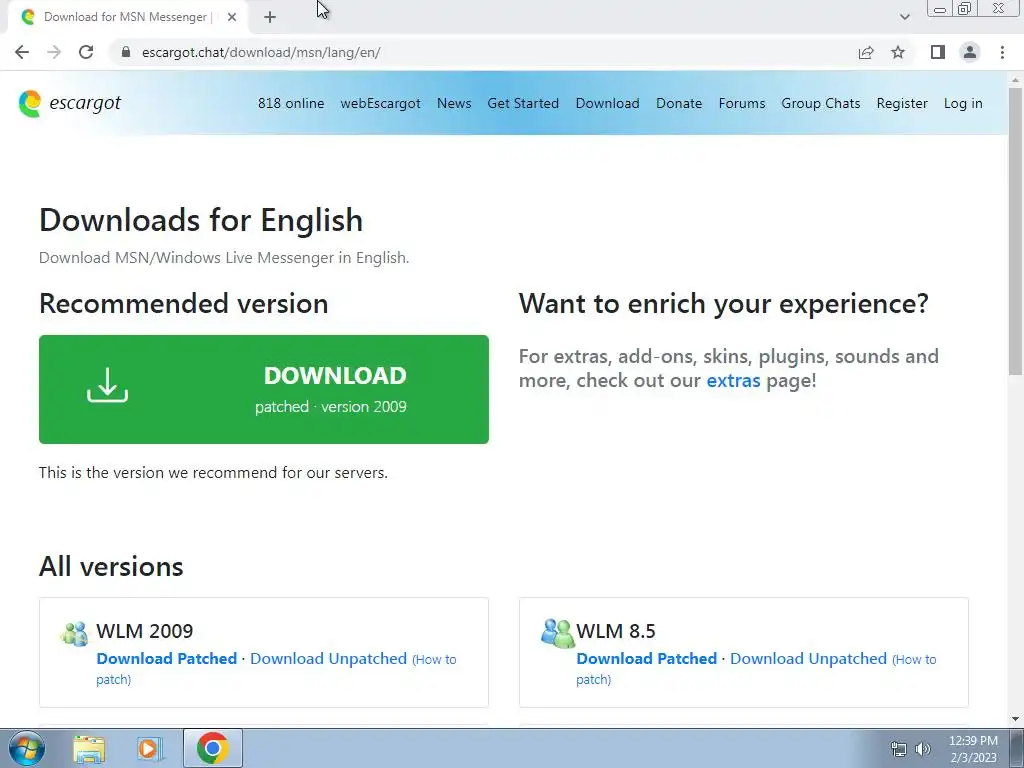Bookmark this page with the star
The width and height of the screenshot is (1024, 768).
pos(898,52)
